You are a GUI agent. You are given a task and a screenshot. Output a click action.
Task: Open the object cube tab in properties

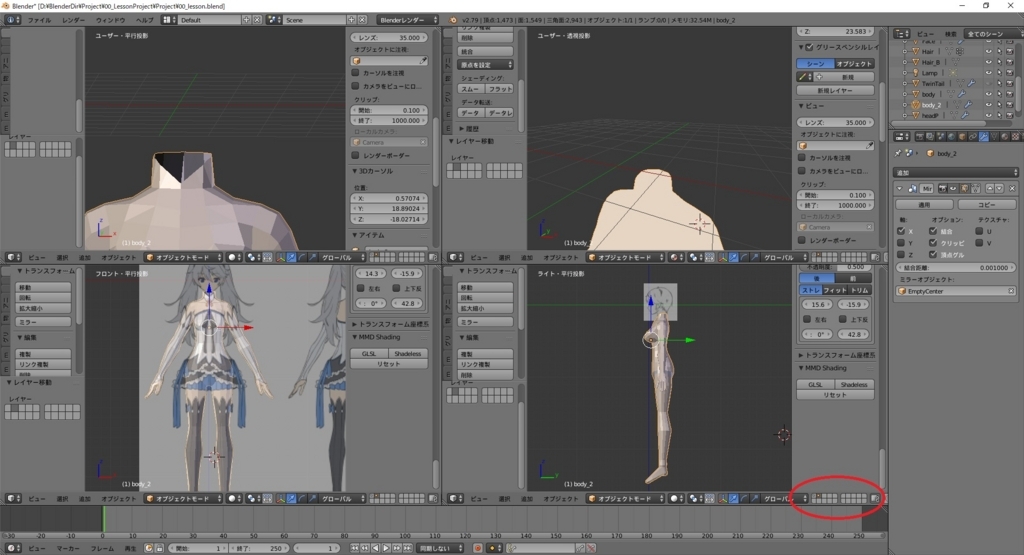pyautogui.click(x=962, y=136)
